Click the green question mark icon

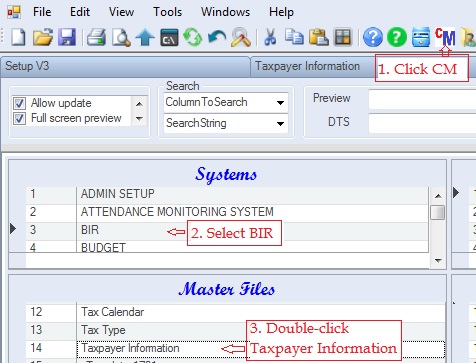tap(397, 37)
